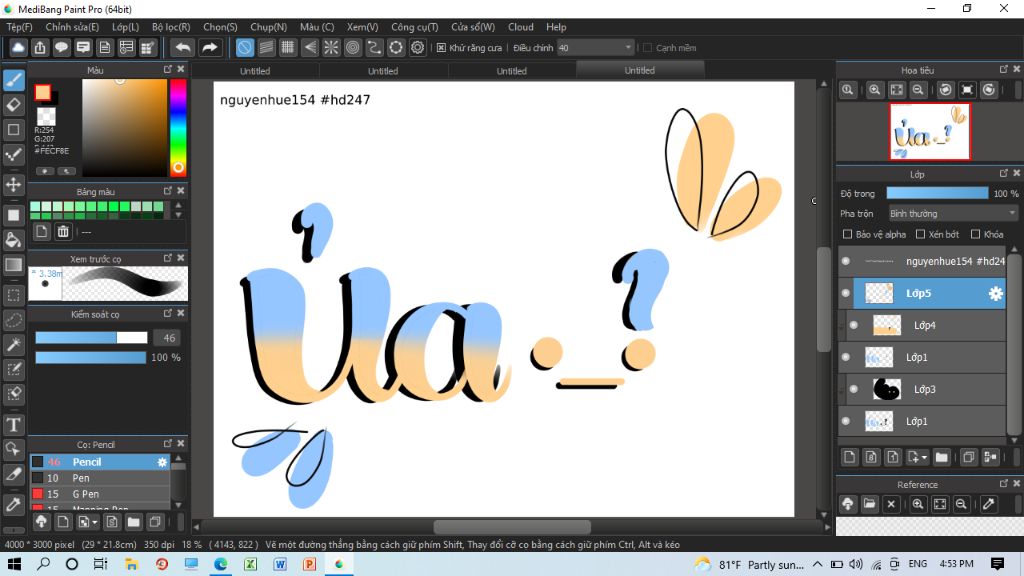Screen dimensions: 1024x576
Task: Open reference image folder icon
Action: coord(869,504)
